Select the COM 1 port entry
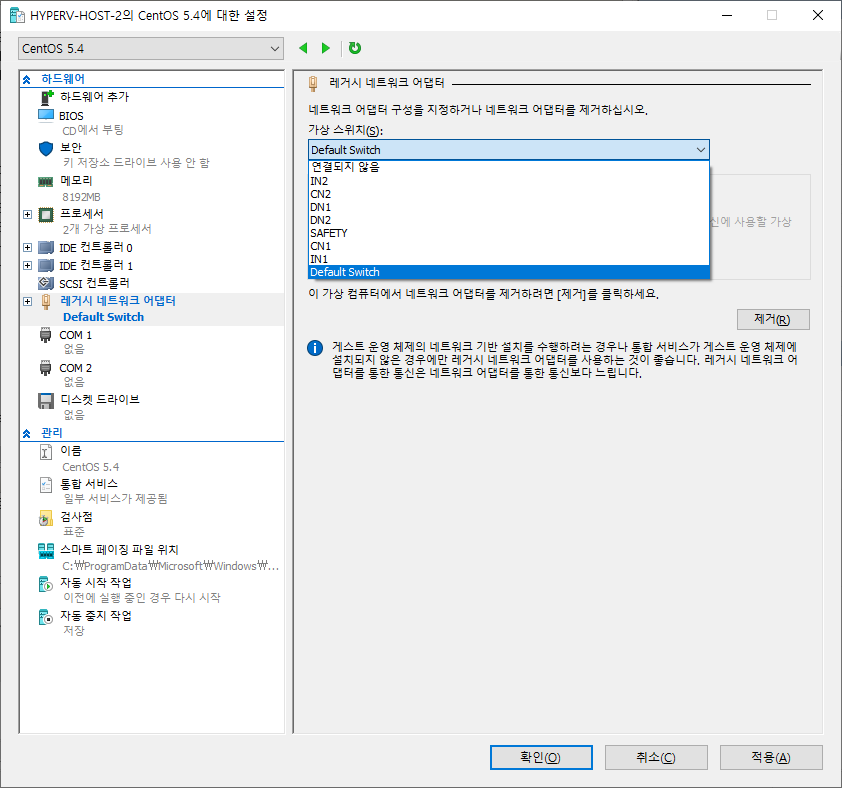Image resolution: width=842 pixels, height=788 pixels. click(x=75, y=335)
